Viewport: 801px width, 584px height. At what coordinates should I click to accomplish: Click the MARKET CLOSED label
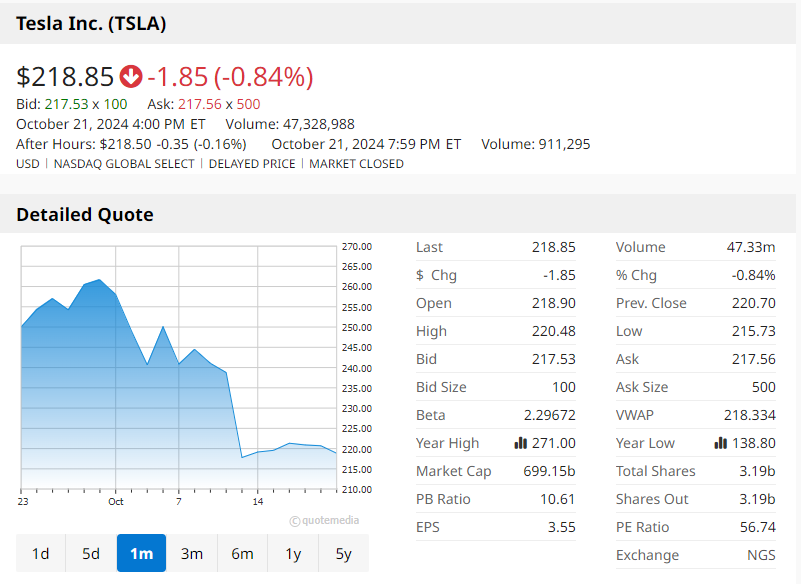356,164
